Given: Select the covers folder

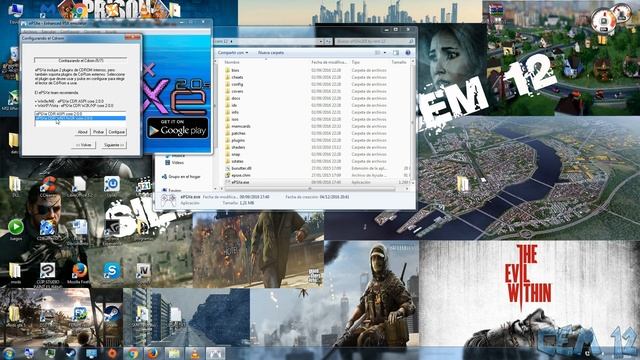Looking at the screenshot, I should [x=237, y=91].
